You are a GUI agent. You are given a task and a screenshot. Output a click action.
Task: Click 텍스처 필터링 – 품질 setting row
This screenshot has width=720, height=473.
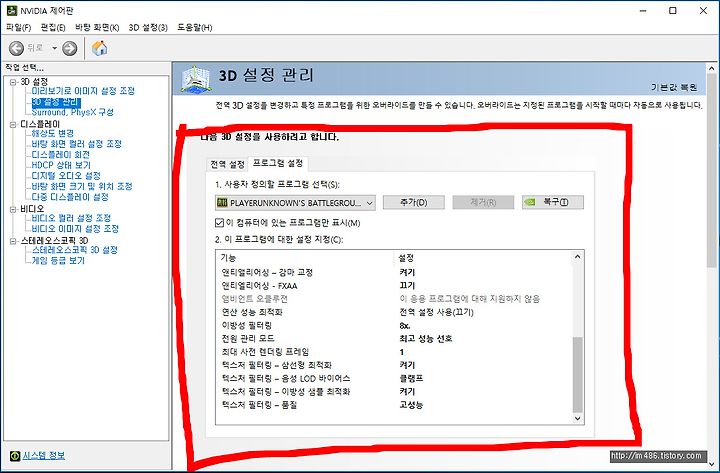[394, 405]
